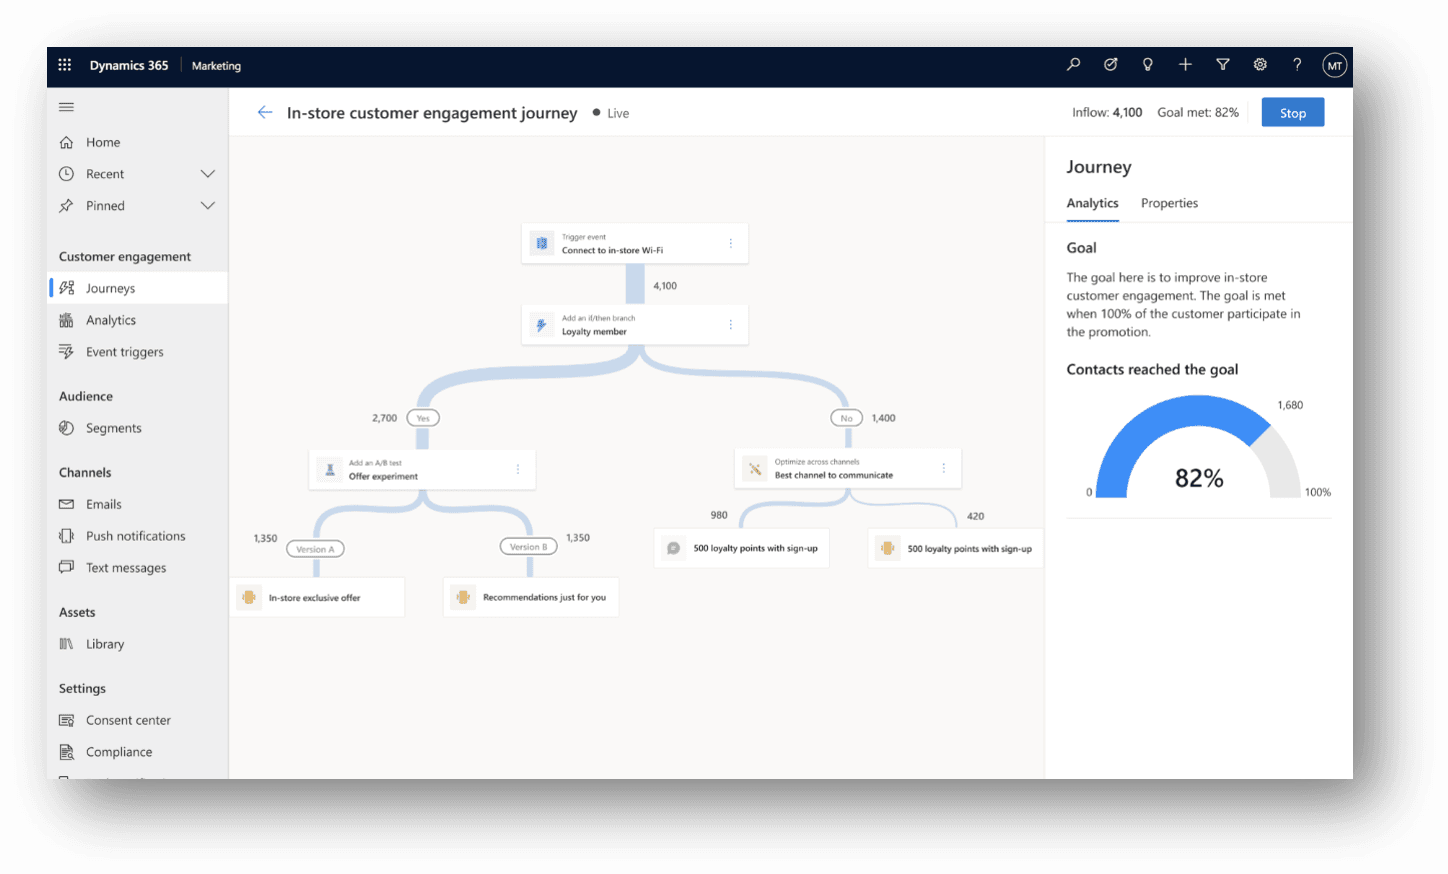This screenshot has width=1448, height=874.
Task: Open the settings gear icon
Action: 1260,65
